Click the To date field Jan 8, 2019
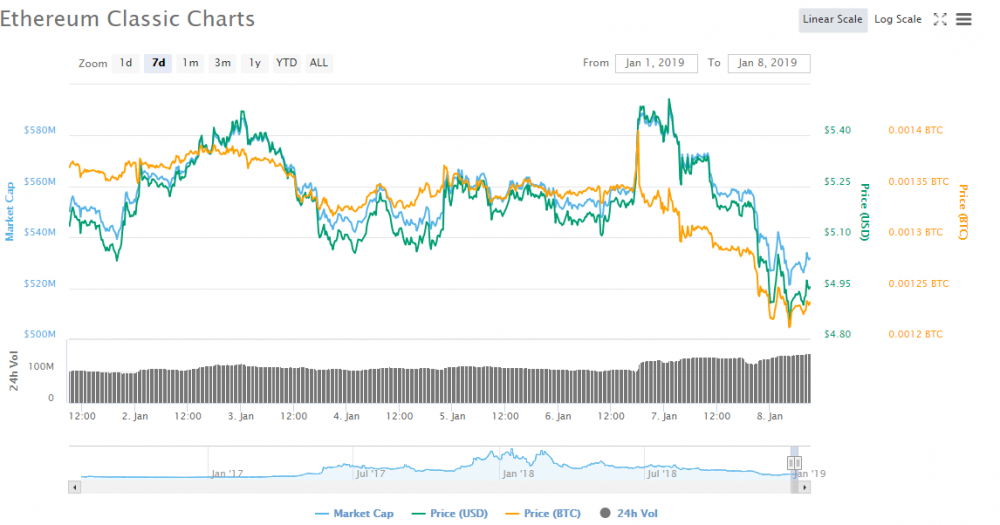The image size is (1000, 525). click(x=768, y=63)
